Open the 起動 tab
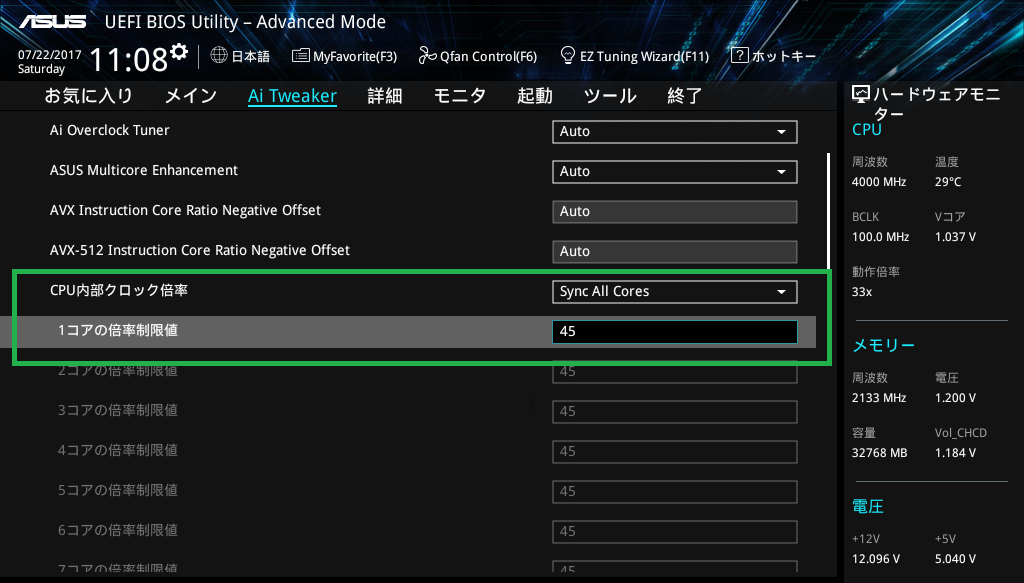 (535, 96)
